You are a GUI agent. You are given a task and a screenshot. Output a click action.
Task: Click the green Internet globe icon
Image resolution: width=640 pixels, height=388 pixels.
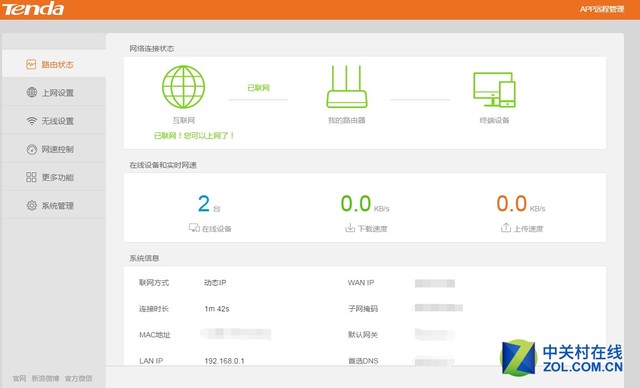(183, 87)
